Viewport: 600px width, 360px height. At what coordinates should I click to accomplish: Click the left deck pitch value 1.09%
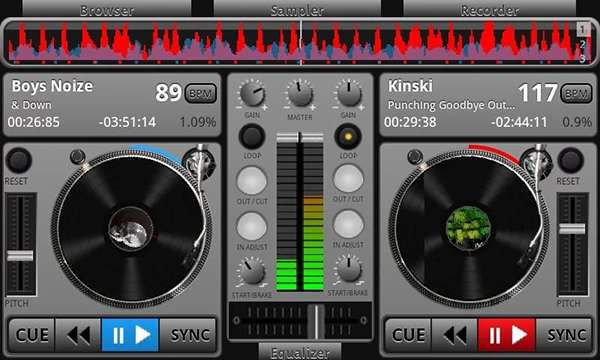[x=198, y=122]
